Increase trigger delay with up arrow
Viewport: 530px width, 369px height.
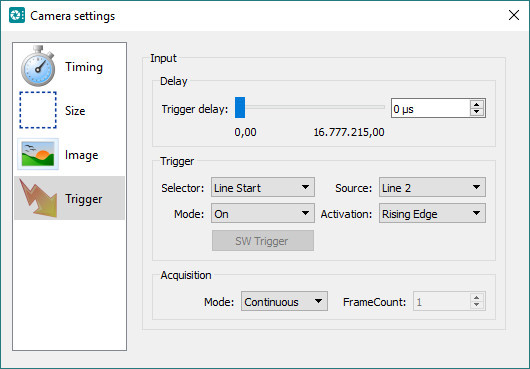[477, 104]
